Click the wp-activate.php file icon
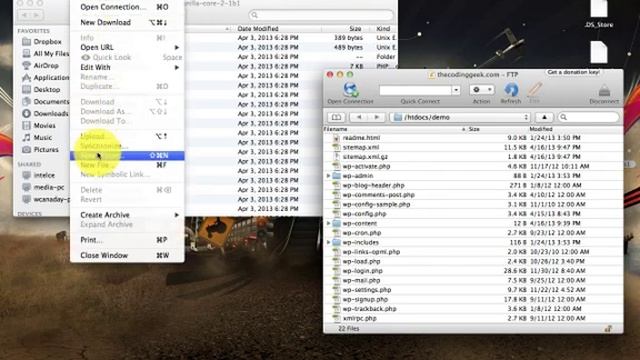 pos(336,167)
